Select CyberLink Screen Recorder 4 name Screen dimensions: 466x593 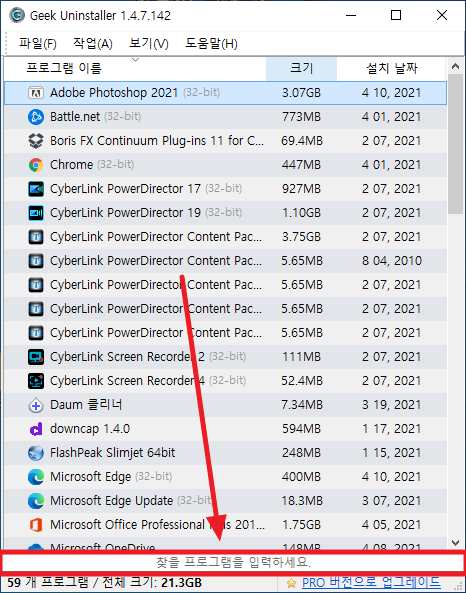(127, 381)
